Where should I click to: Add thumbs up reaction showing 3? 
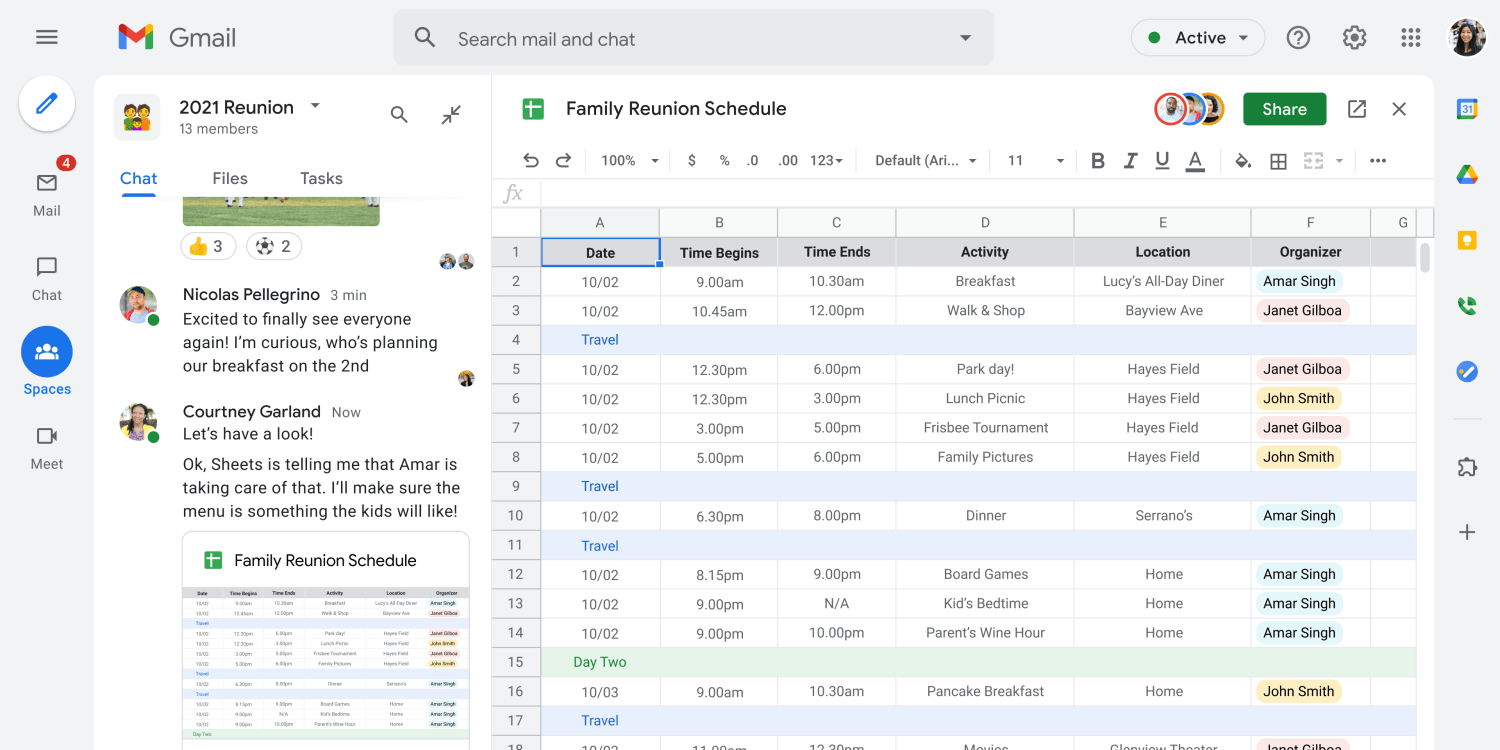(208, 246)
